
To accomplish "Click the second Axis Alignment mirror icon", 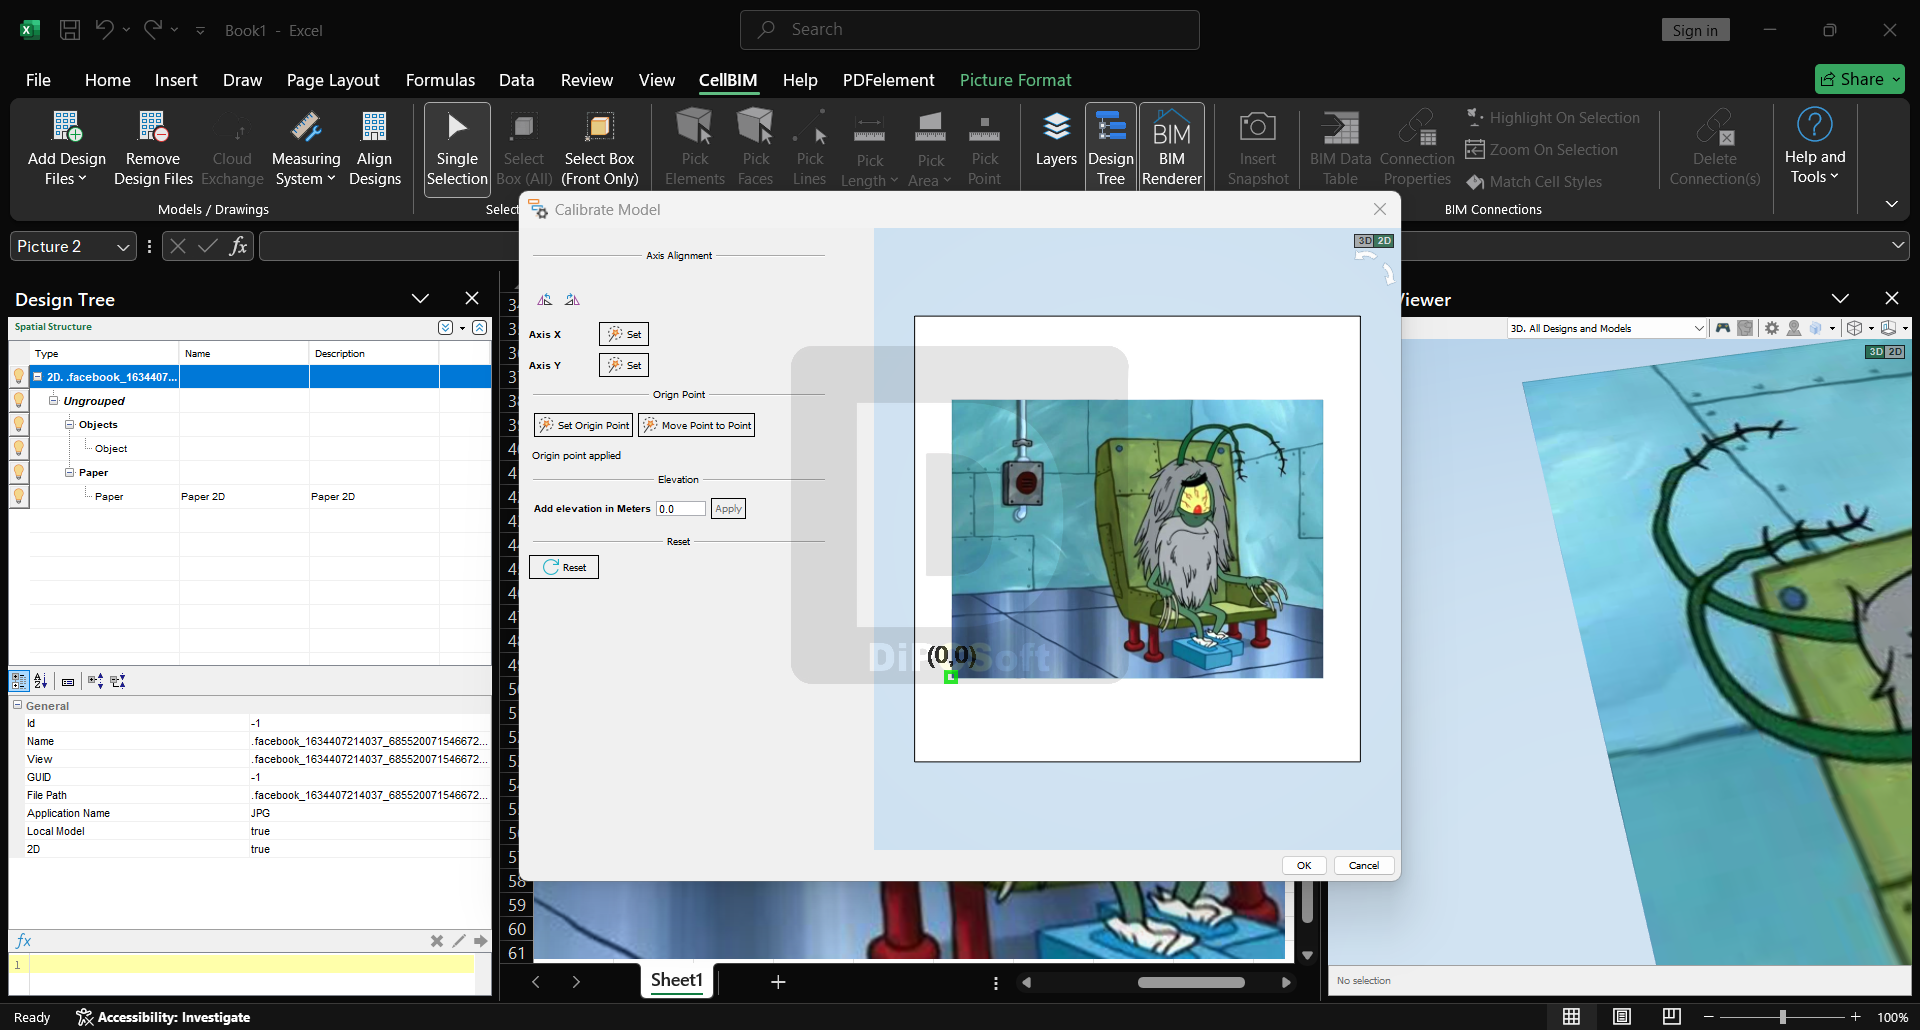I will click(x=572, y=299).
